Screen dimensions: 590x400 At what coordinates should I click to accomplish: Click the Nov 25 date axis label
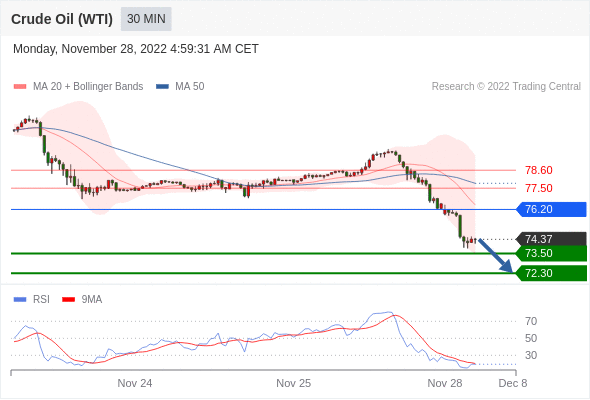coord(293,383)
